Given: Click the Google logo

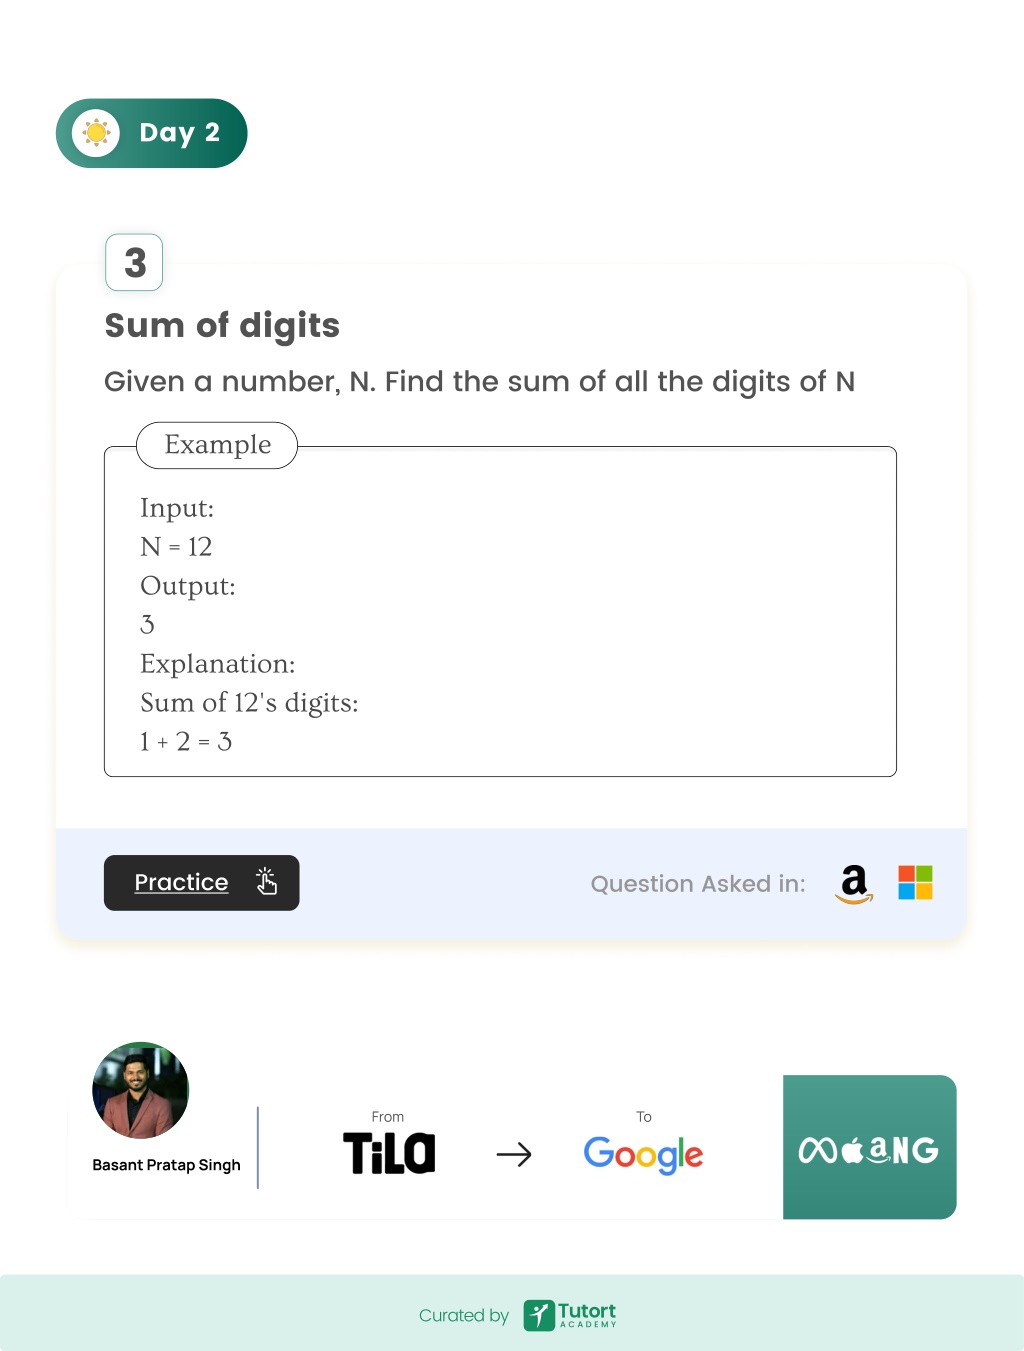Looking at the screenshot, I should click(x=643, y=1155).
